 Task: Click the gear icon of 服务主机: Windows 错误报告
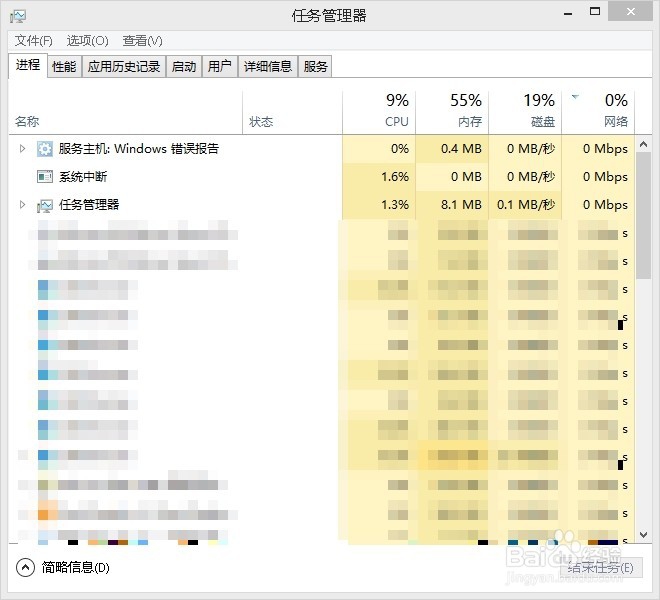[45, 149]
